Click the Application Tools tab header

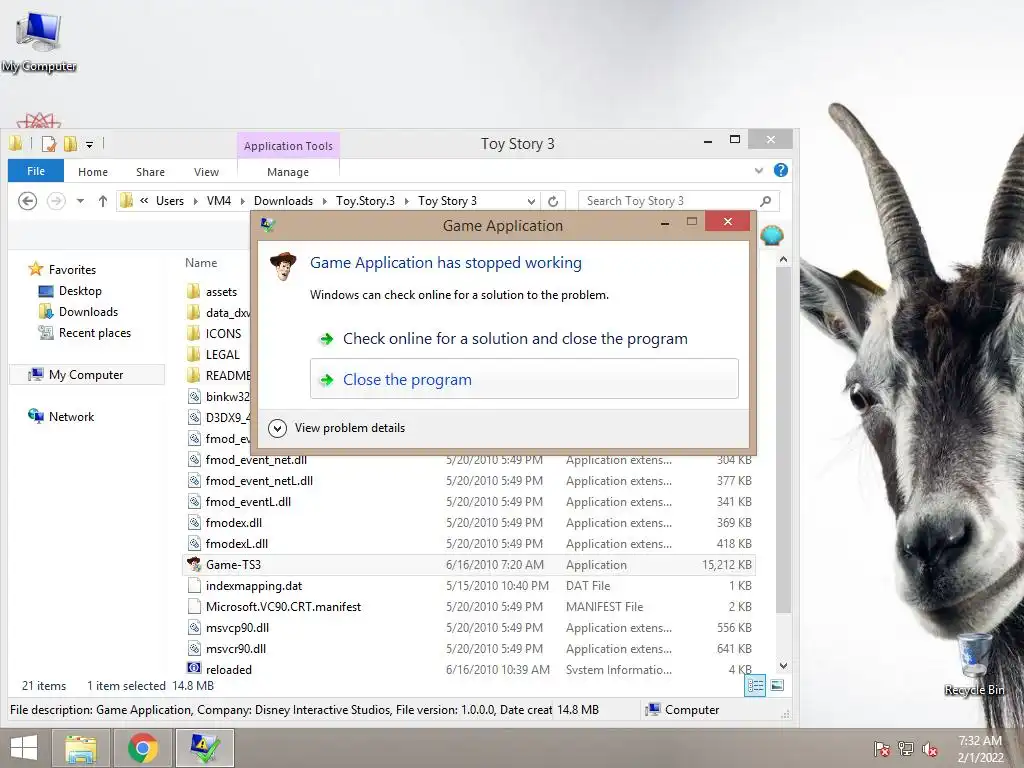pyautogui.click(x=288, y=146)
